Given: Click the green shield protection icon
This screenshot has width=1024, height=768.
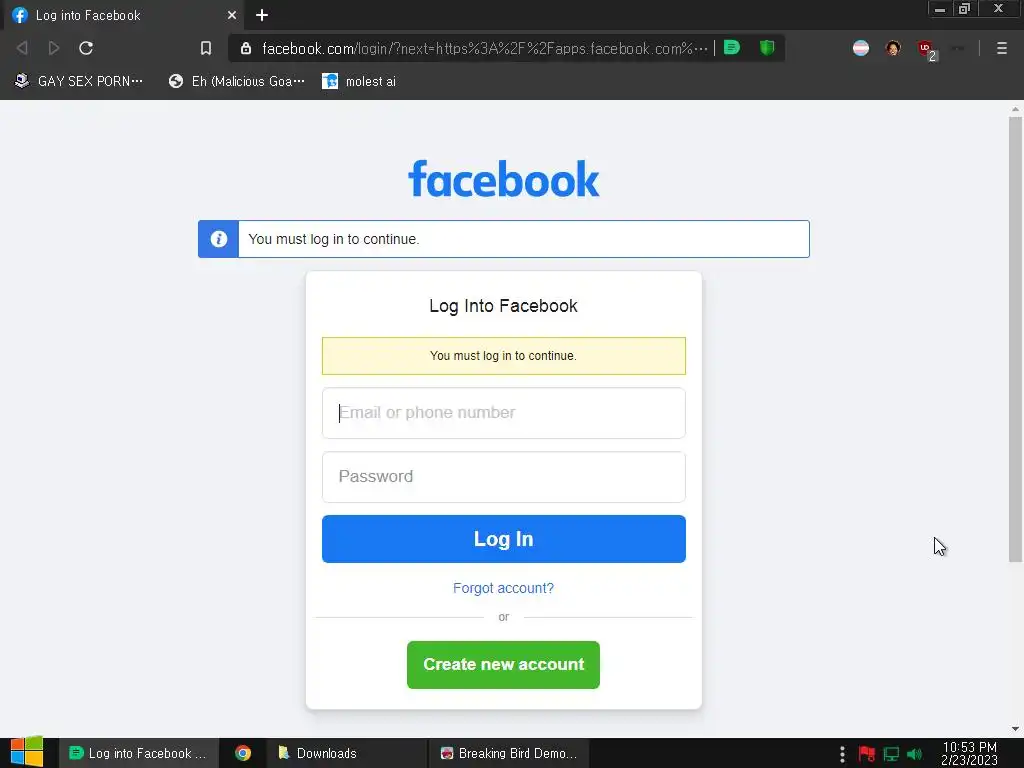Looking at the screenshot, I should pyautogui.click(x=767, y=48).
